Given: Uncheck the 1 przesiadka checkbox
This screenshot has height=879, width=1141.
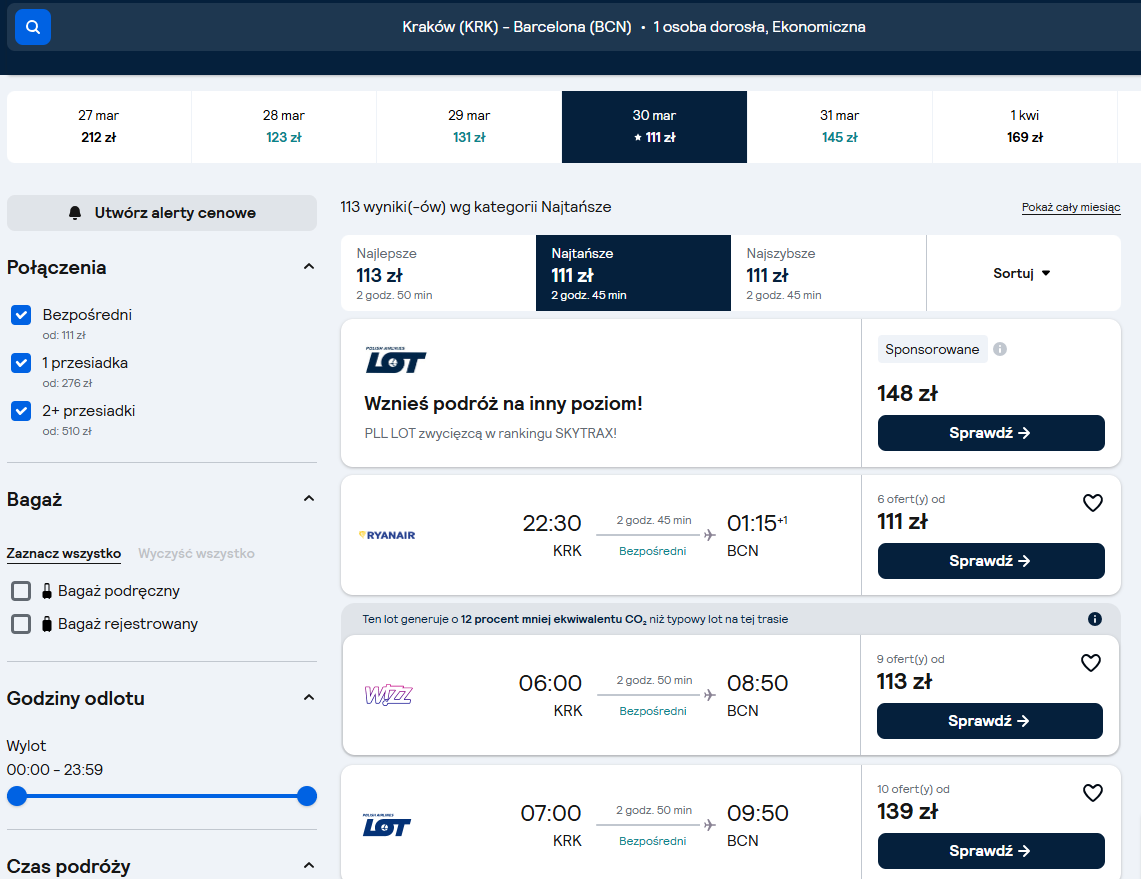Looking at the screenshot, I should (x=21, y=363).
